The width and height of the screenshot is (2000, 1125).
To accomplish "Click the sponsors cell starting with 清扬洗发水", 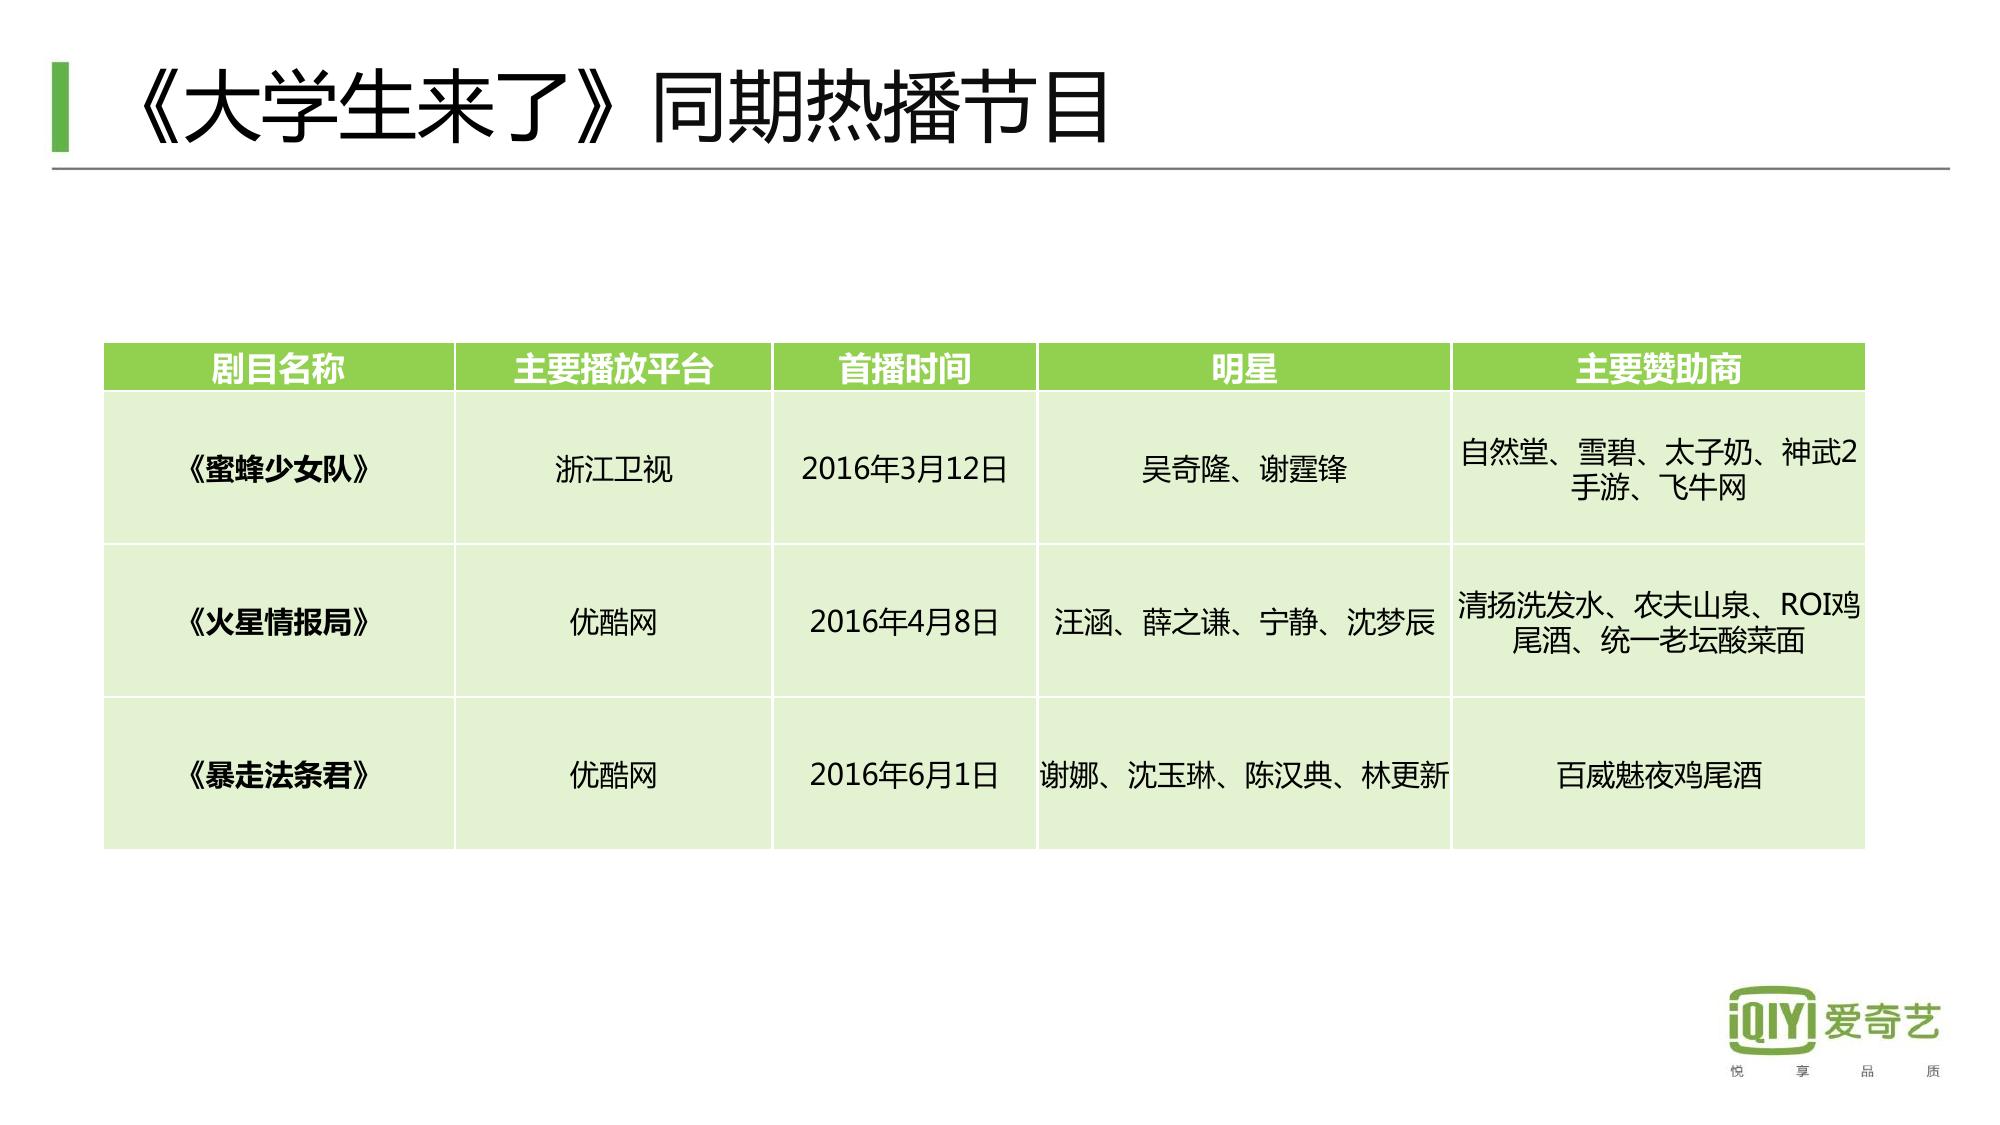I will [x=1658, y=621].
